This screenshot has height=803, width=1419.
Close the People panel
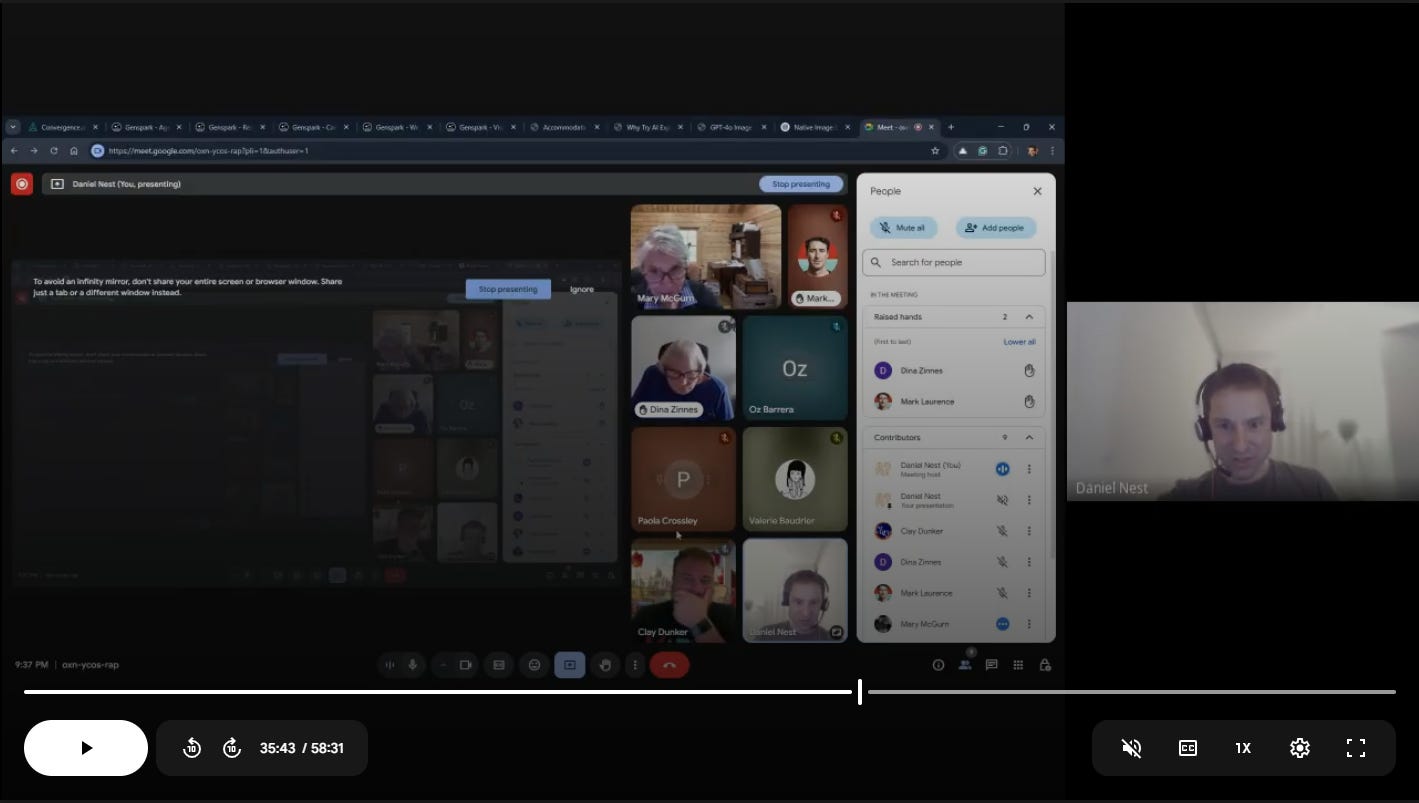[1037, 191]
